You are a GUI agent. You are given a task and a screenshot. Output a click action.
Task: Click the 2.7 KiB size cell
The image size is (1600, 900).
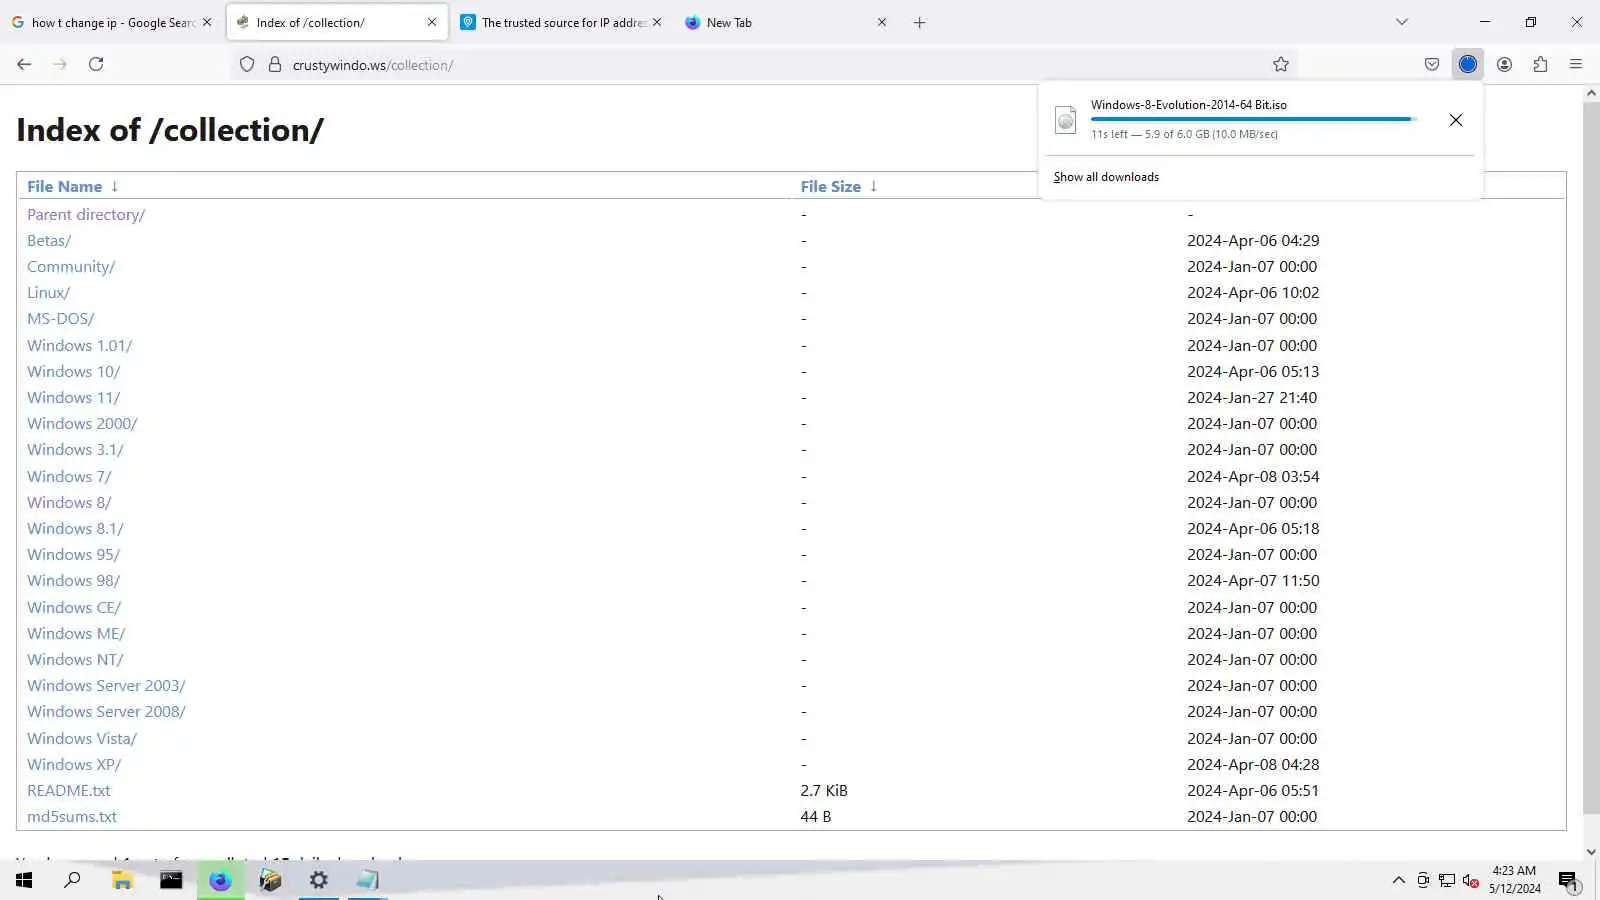[x=824, y=790]
